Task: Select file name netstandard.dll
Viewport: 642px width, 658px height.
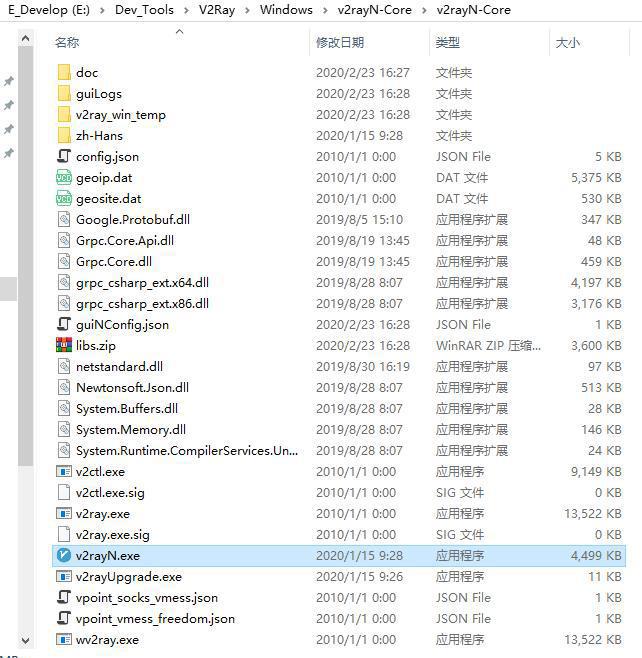Action: pos(119,367)
